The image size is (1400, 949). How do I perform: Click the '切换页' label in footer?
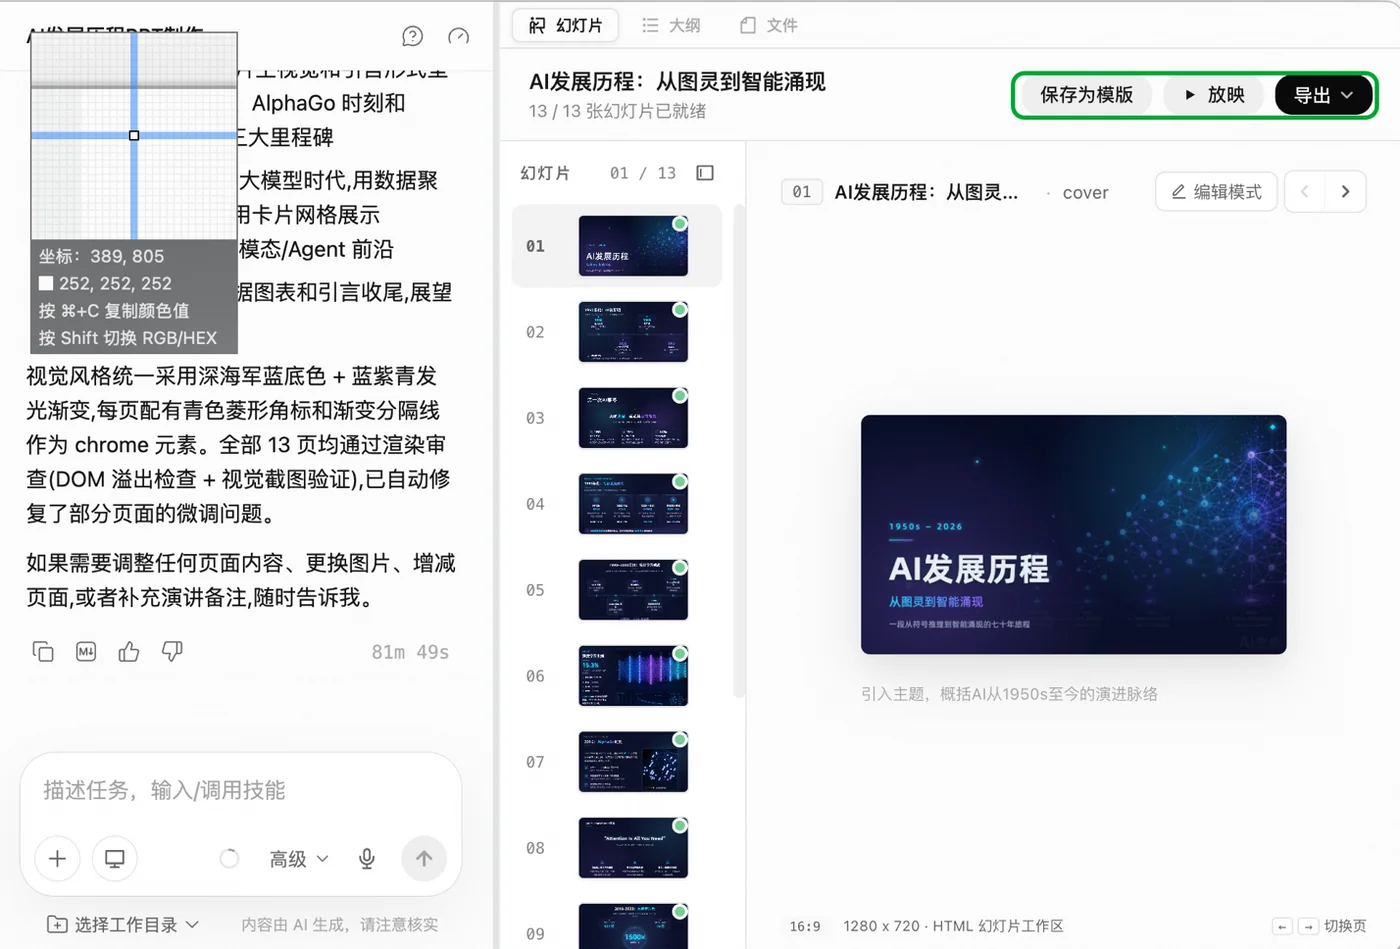click(1345, 926)
